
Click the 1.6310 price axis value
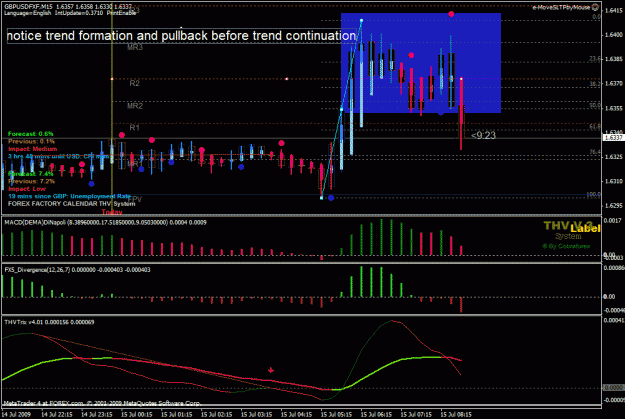click(614, 181)
